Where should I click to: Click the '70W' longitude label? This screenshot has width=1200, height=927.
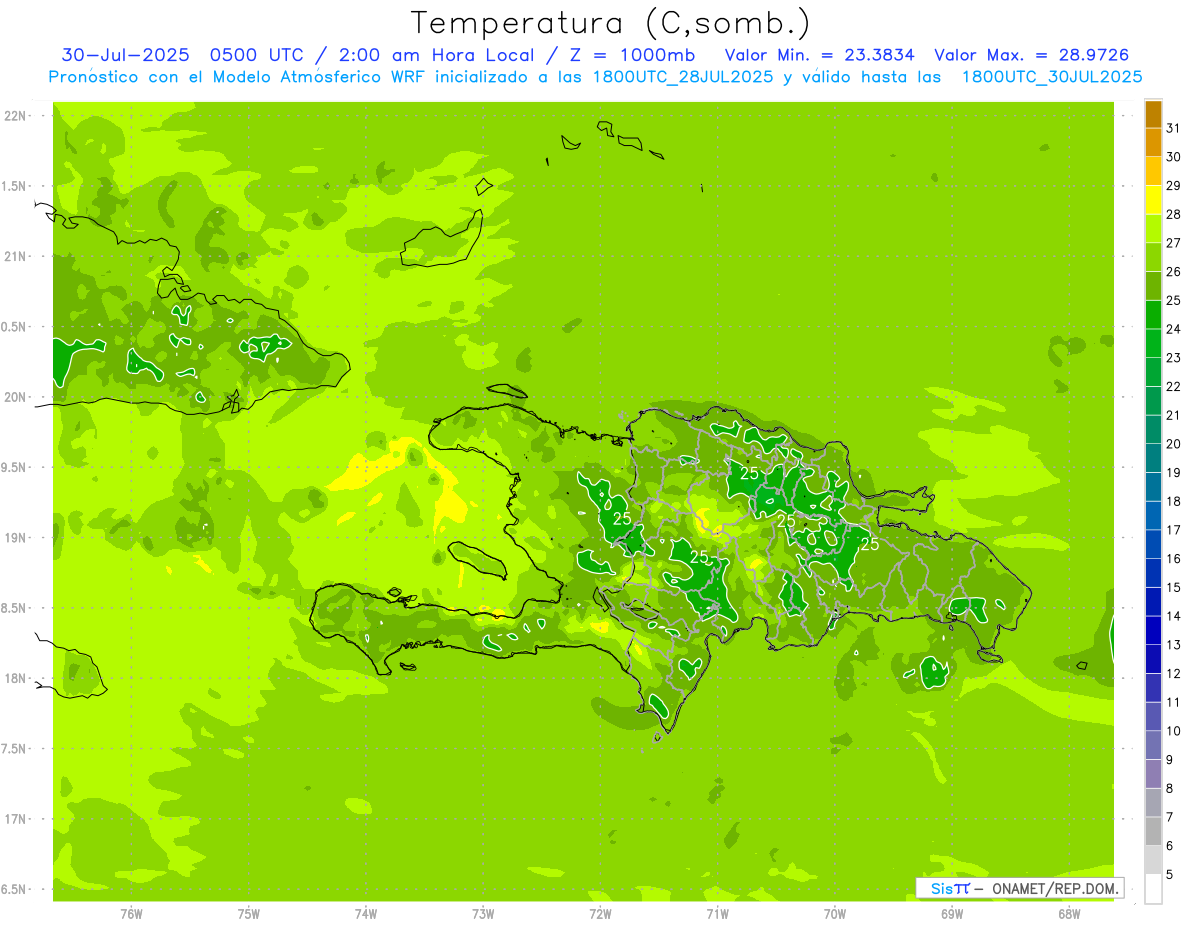835,914
